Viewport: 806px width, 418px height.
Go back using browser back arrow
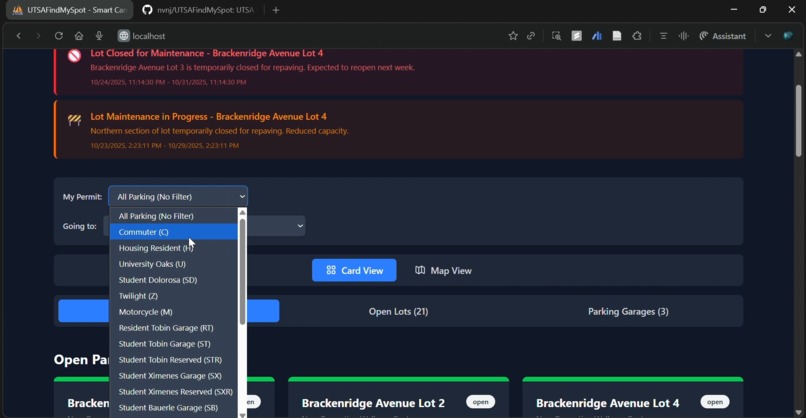[19, 35]
